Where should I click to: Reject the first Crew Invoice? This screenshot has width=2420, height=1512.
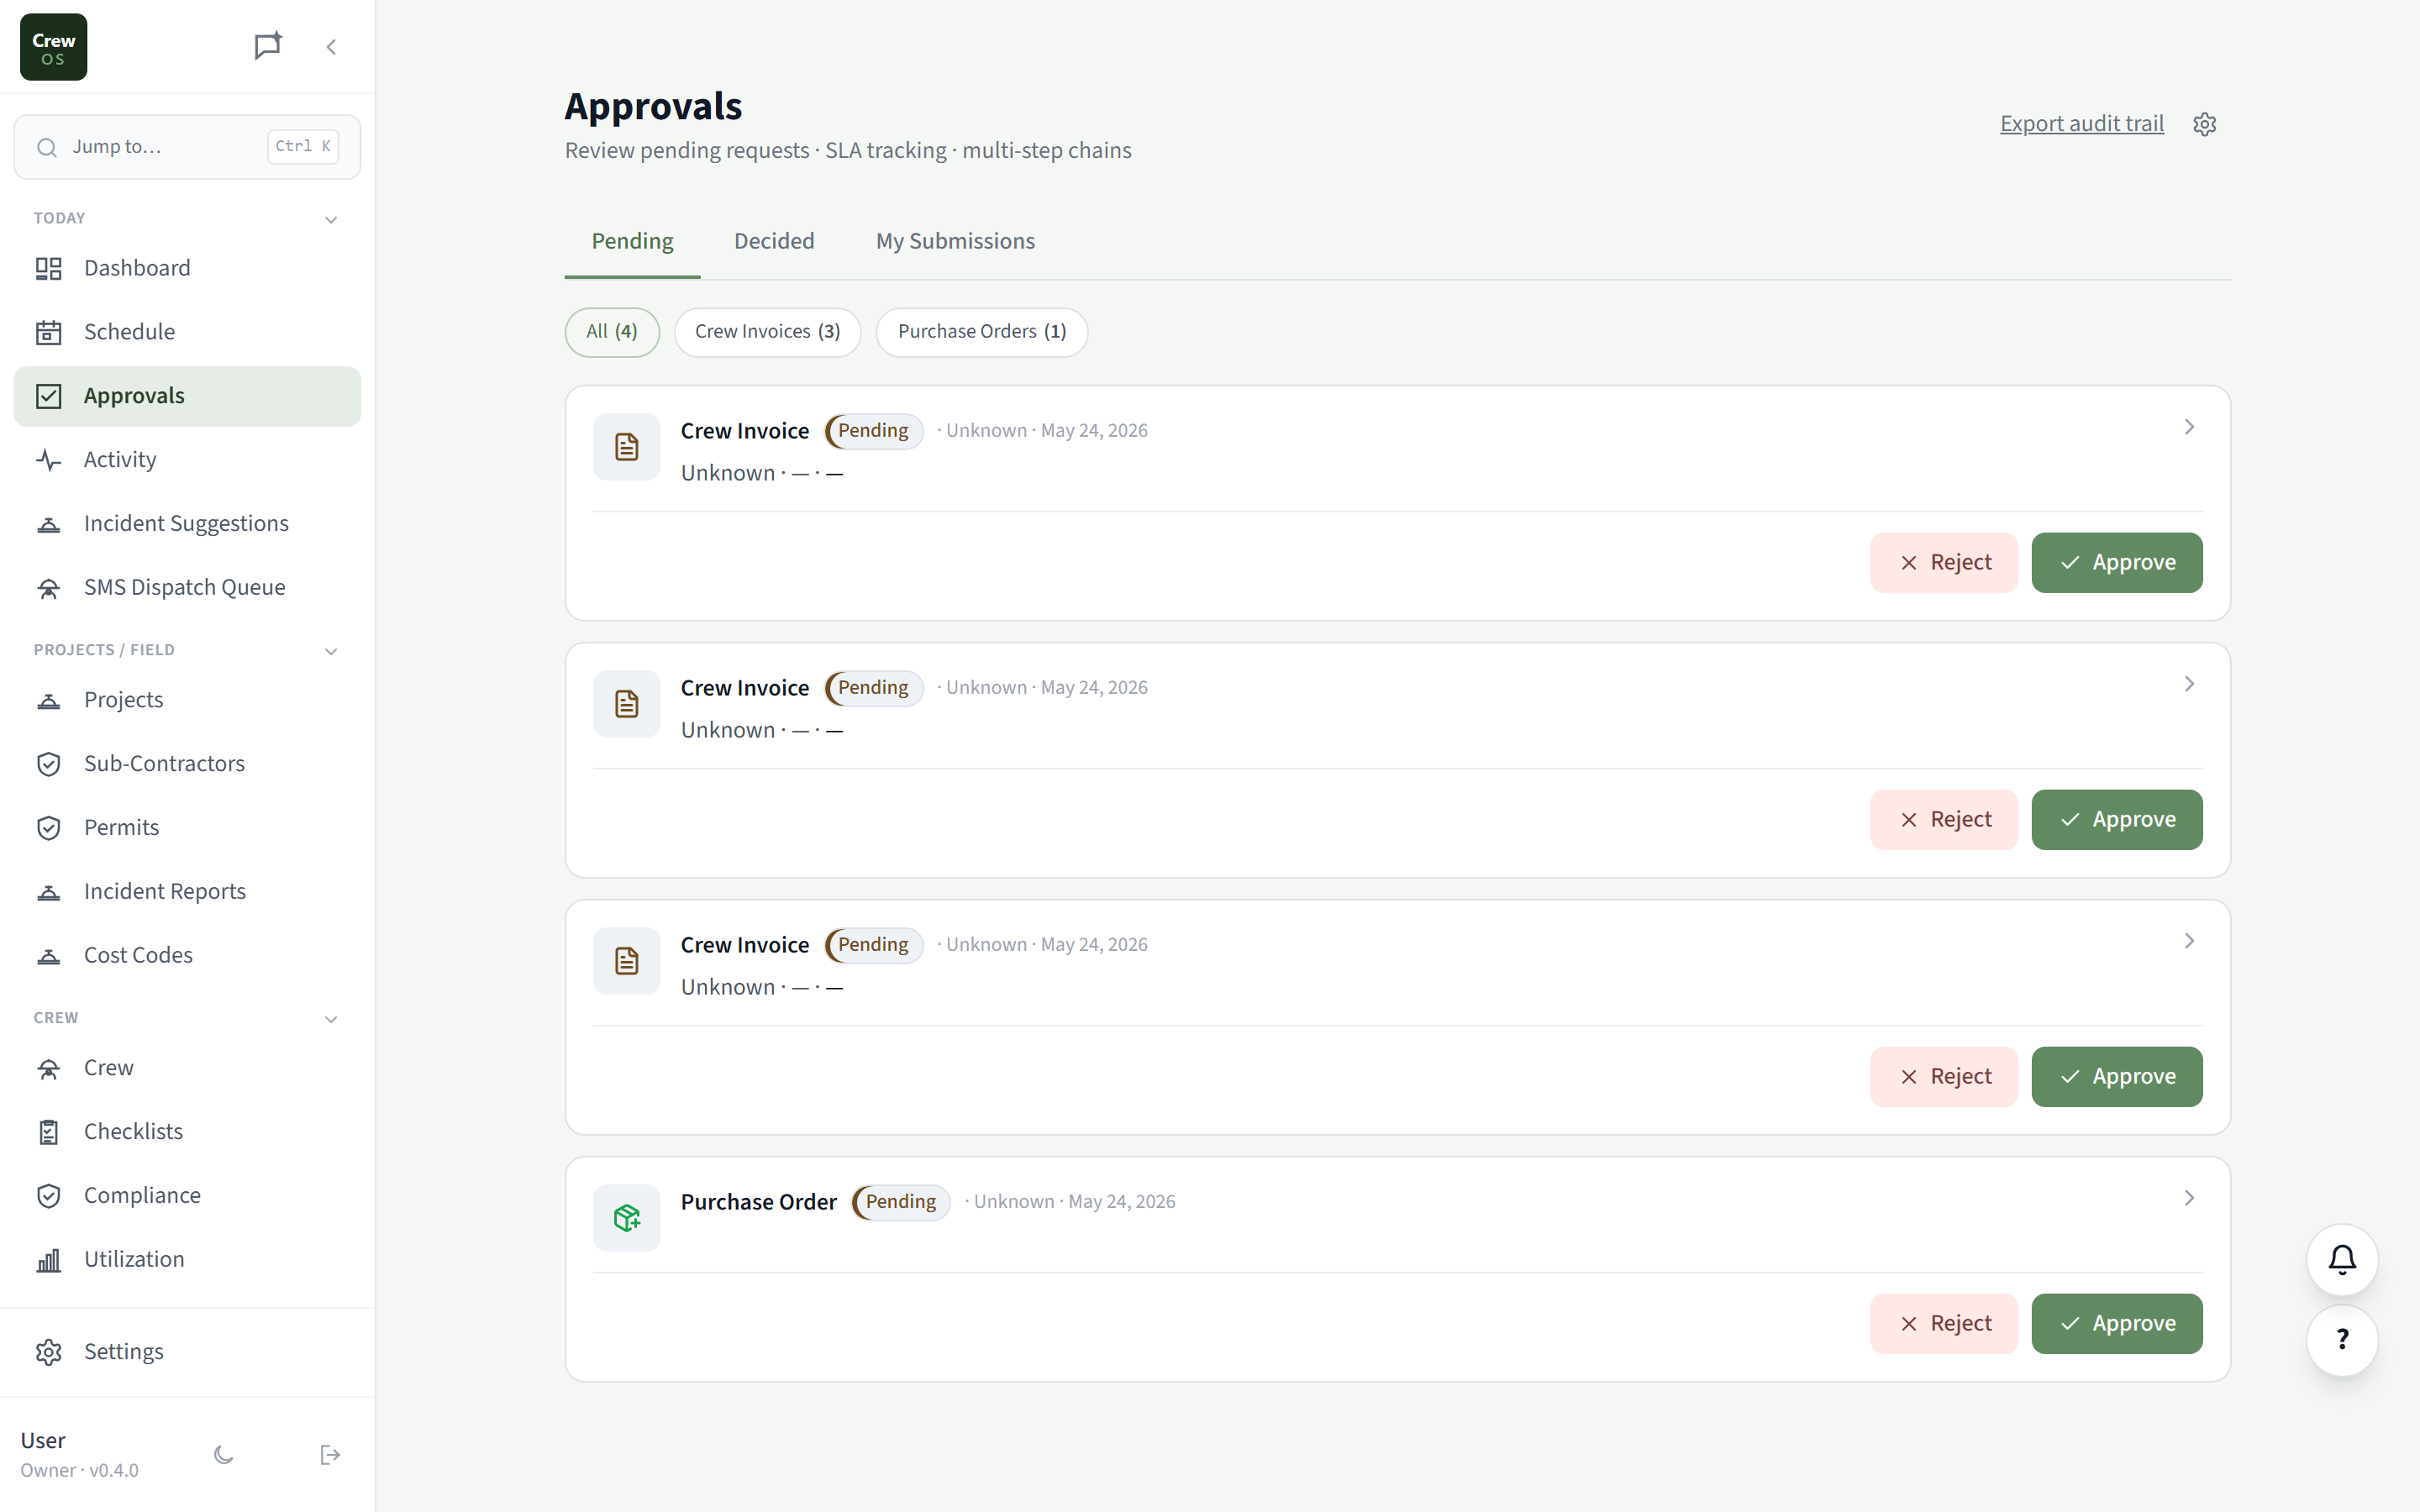tap(1943, 563)
